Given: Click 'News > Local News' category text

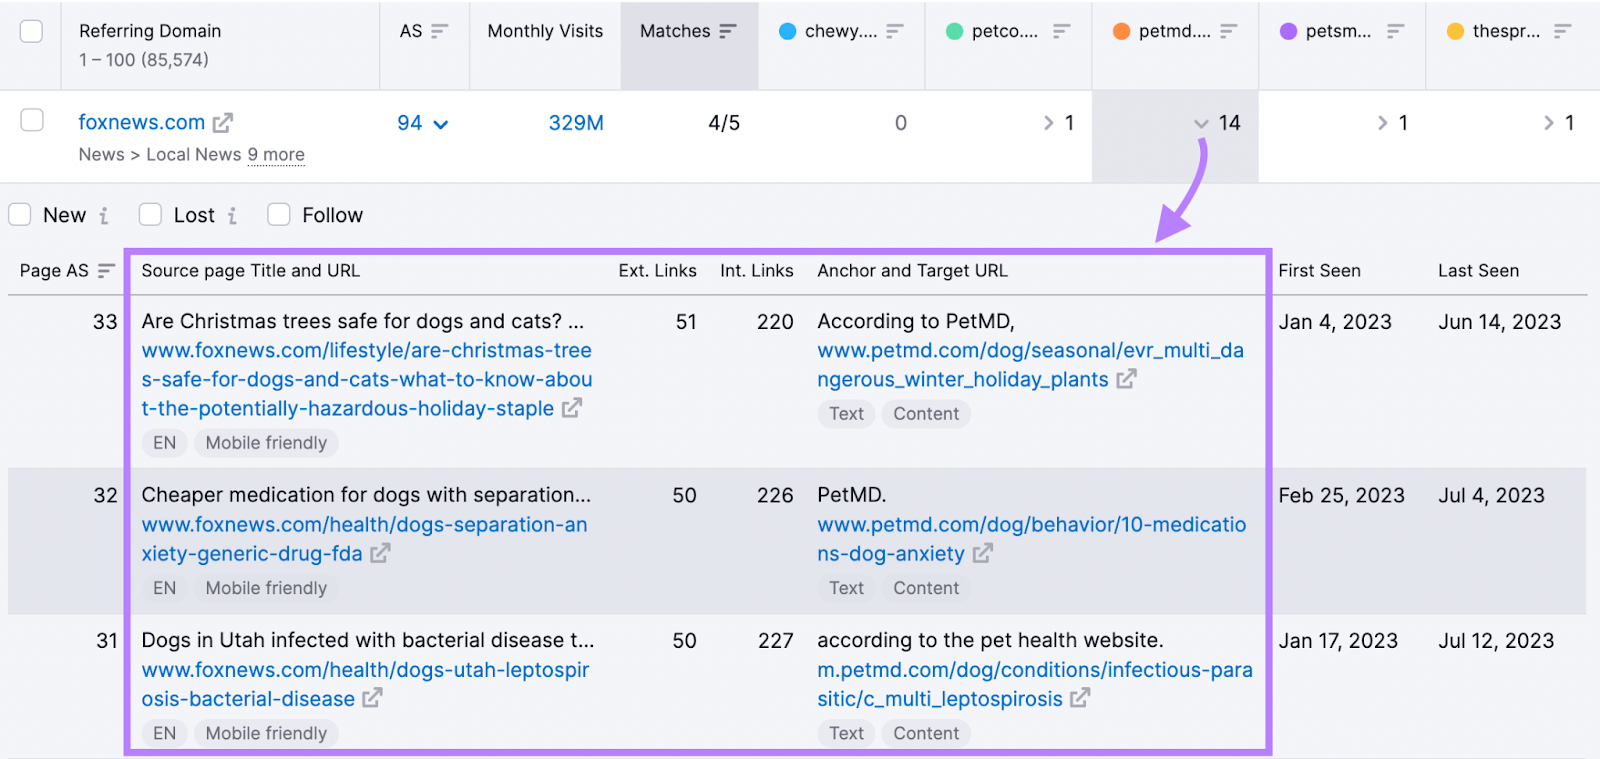Looking at the screenshot, I should pyautogui.click(x=160, y=155).
